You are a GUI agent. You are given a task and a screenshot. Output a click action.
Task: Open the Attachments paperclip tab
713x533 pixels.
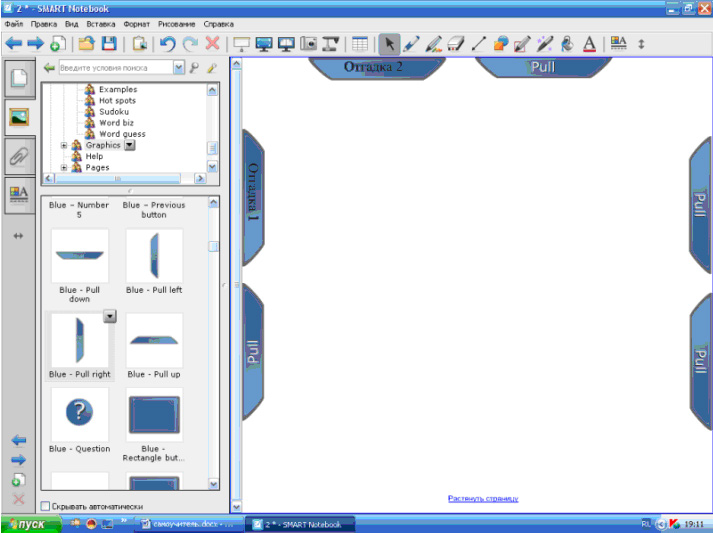click(x=18, y=155)
